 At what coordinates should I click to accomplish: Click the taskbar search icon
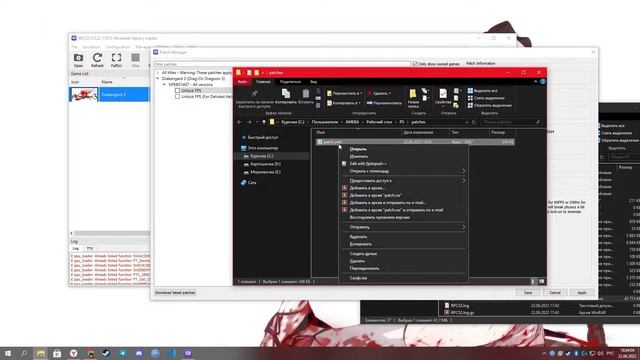(x=24, y=353)
